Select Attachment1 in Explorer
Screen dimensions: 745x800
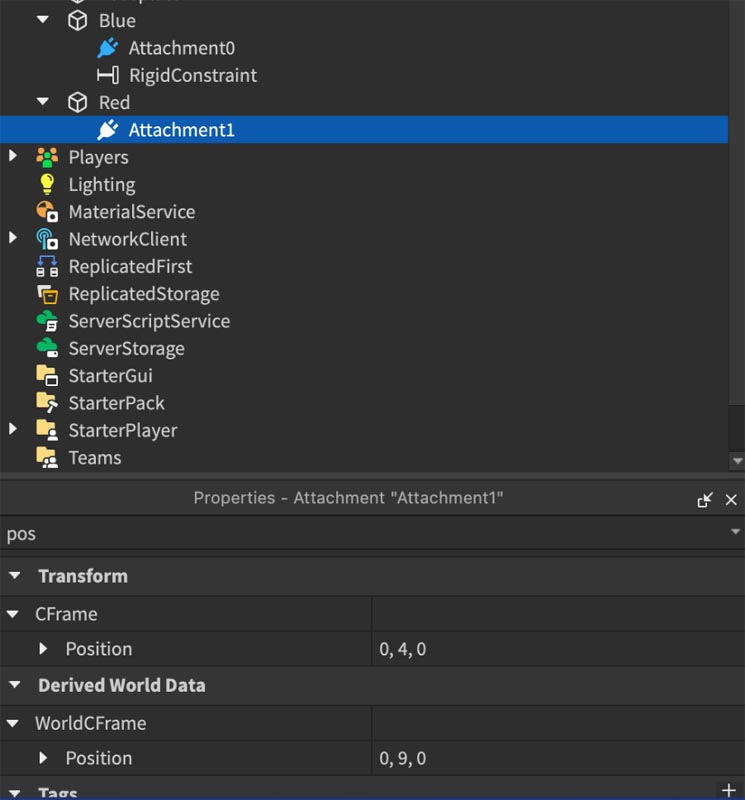tap(363, 130)
